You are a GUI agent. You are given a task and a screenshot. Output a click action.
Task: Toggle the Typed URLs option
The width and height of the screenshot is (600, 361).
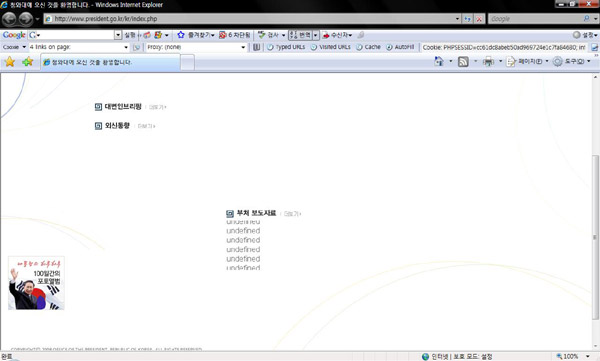286,47
